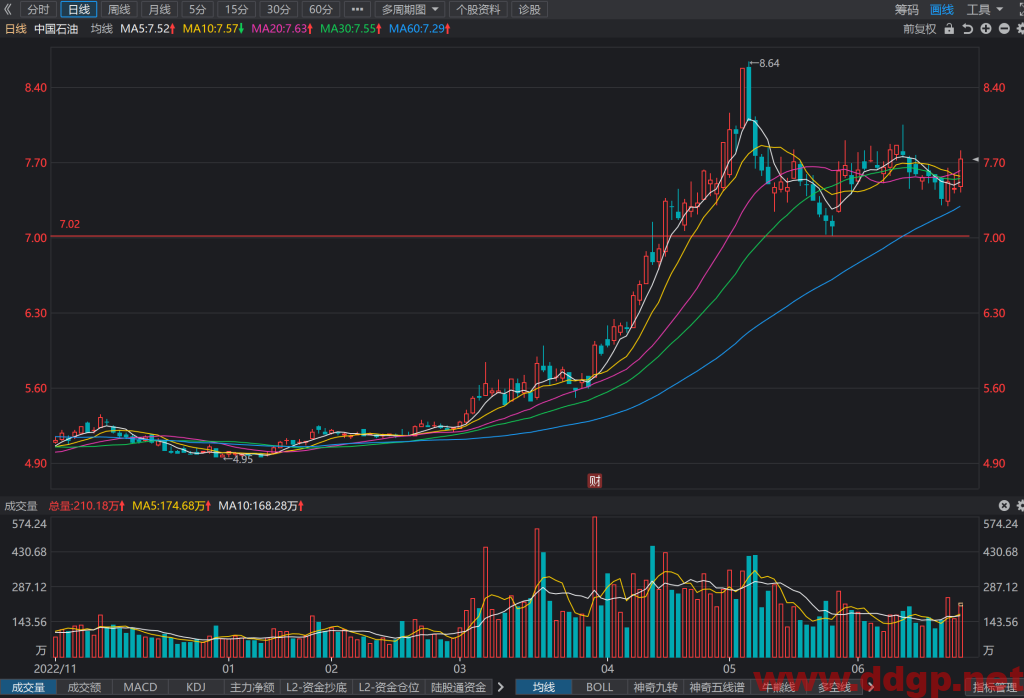Zoom out chart with minus icon
Viewport: 1024px width, 698px height.
coord(1004,29)
